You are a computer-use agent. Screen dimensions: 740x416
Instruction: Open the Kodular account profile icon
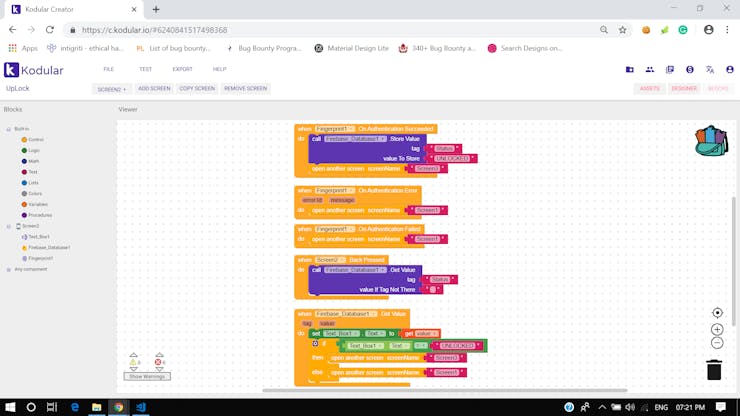[x=730, y=69]
